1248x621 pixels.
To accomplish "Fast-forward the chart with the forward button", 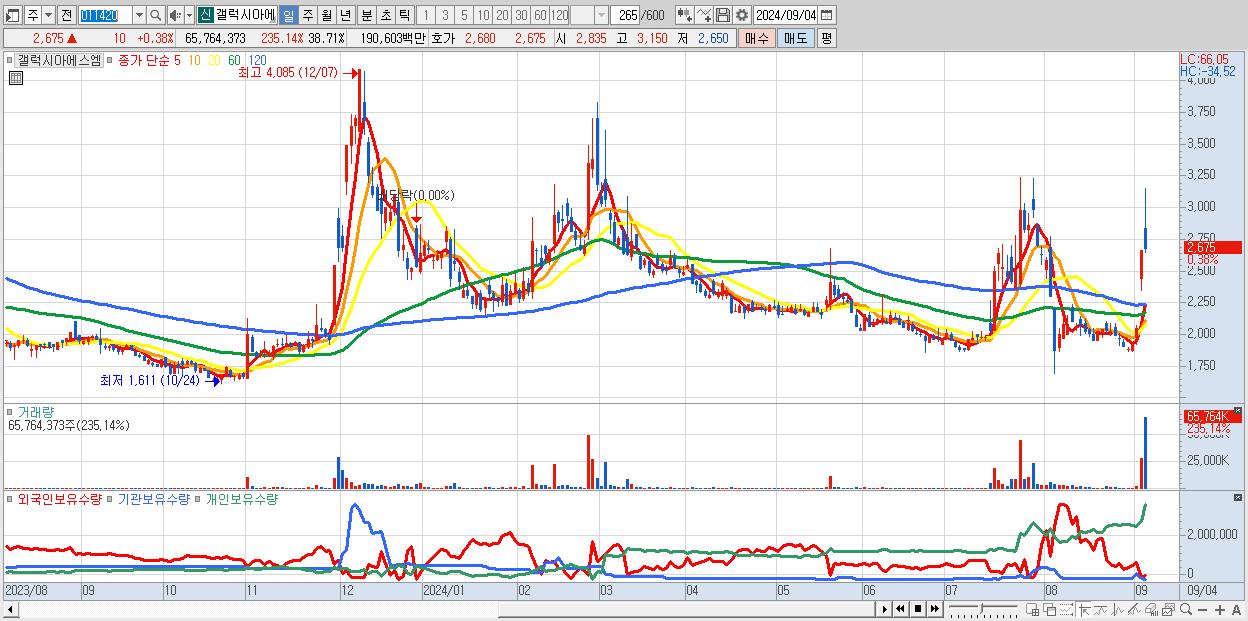I will click(935, 610).
